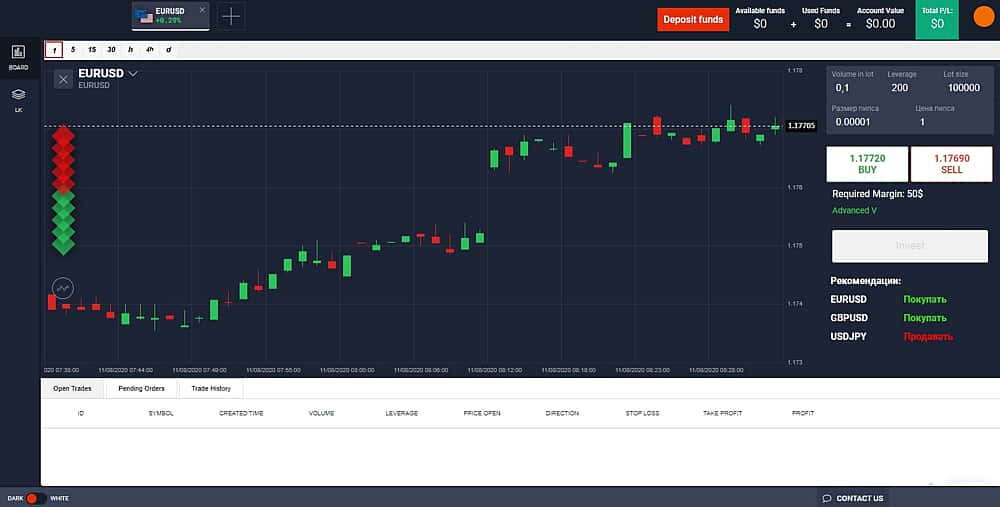
Task: Click the red-green sentiment diamond indicator
Action: (x=64, y=187)
